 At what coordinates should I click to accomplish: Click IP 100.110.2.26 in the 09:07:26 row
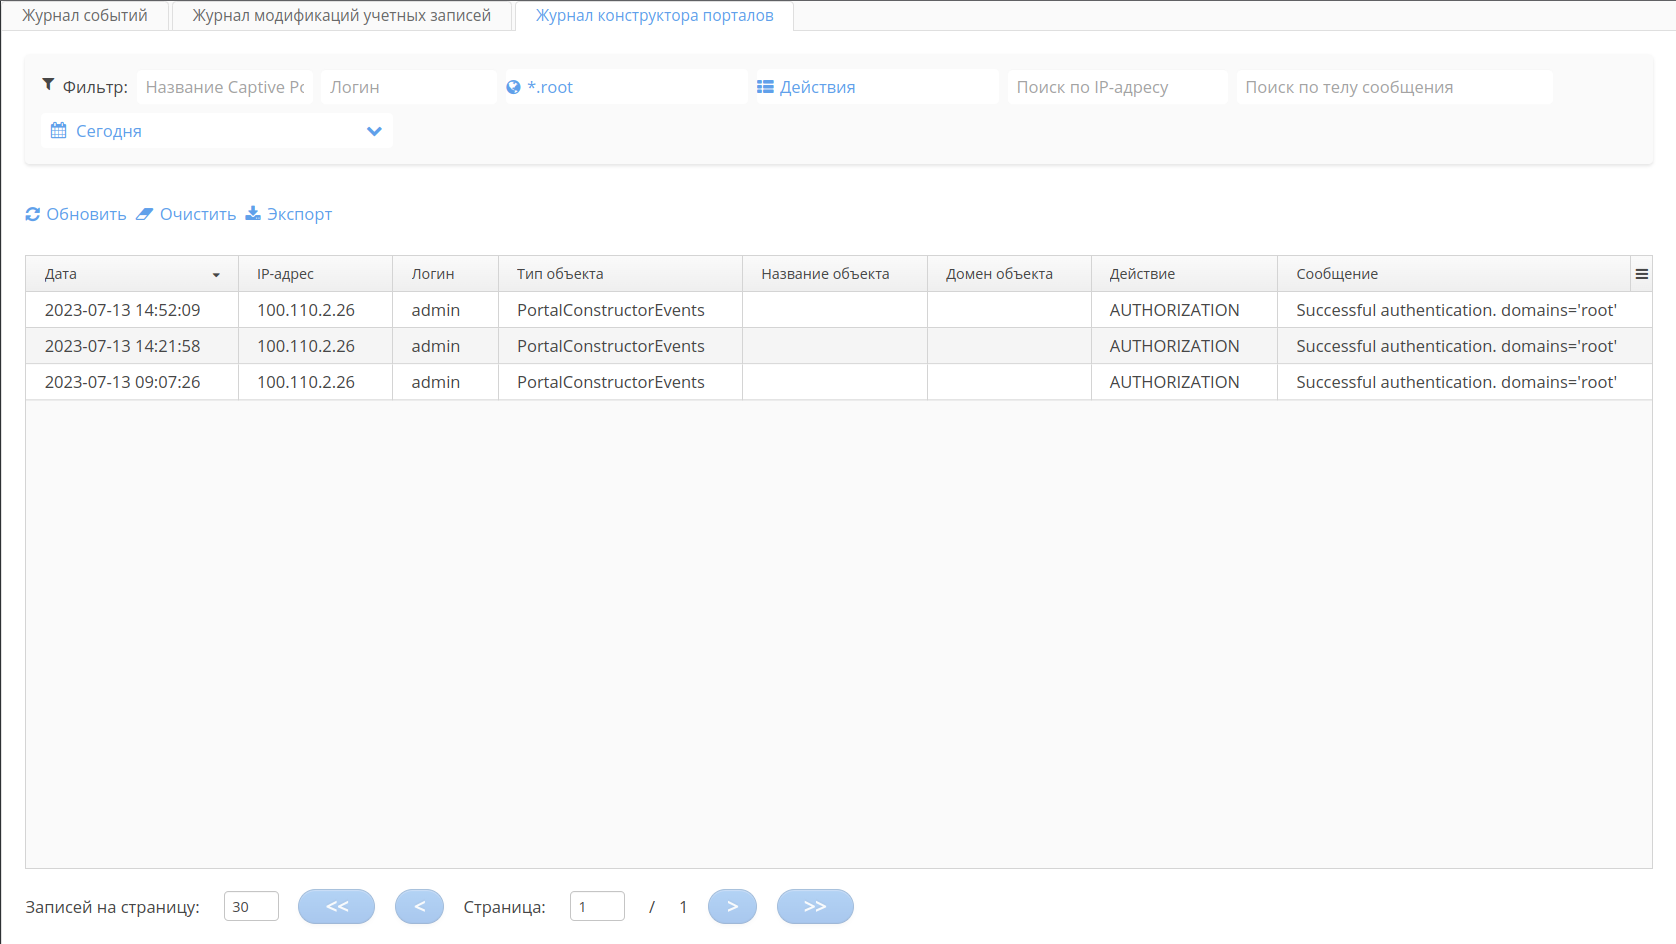(306, 382)
